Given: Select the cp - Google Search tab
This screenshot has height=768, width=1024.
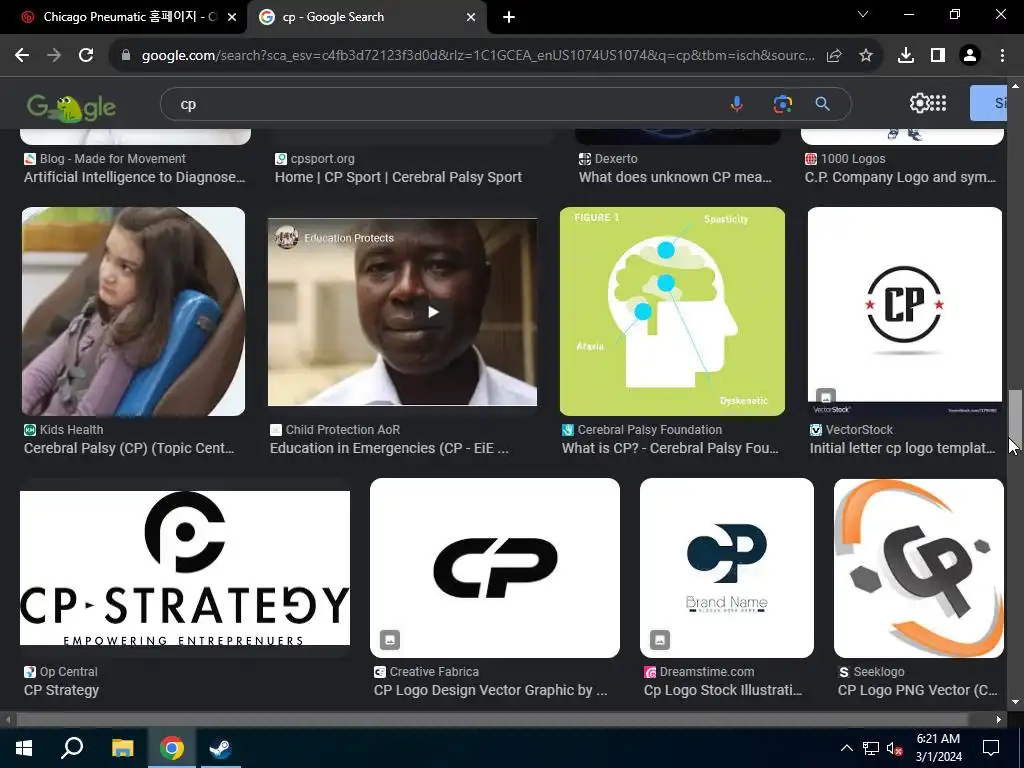Looking at the screenshot, I should coord(366,17).
